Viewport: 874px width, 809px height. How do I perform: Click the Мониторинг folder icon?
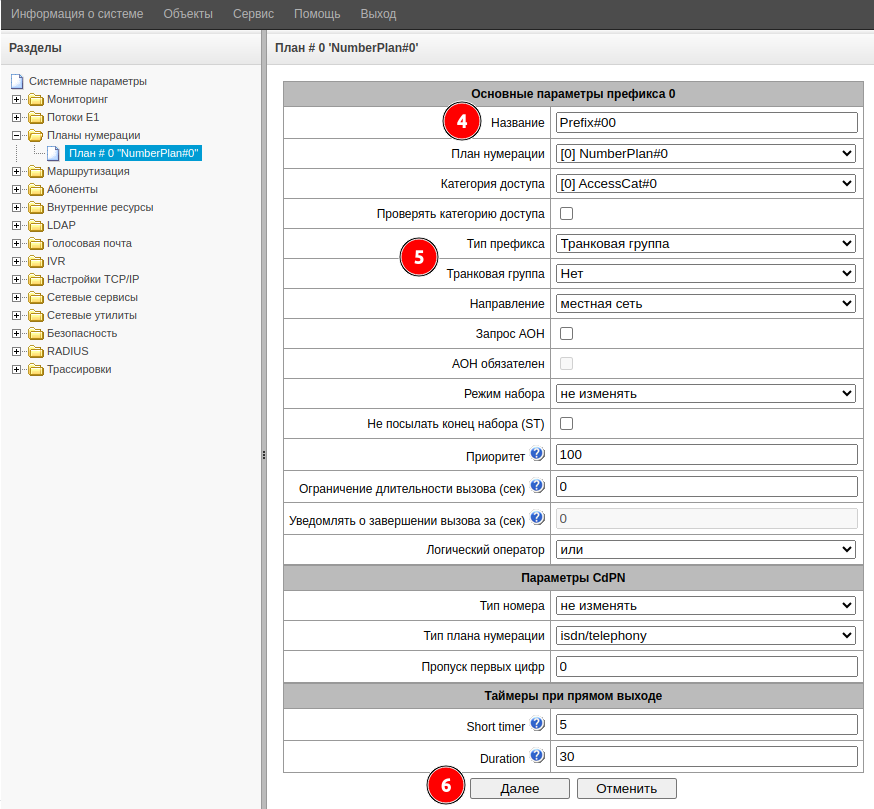tap(36, 100)
